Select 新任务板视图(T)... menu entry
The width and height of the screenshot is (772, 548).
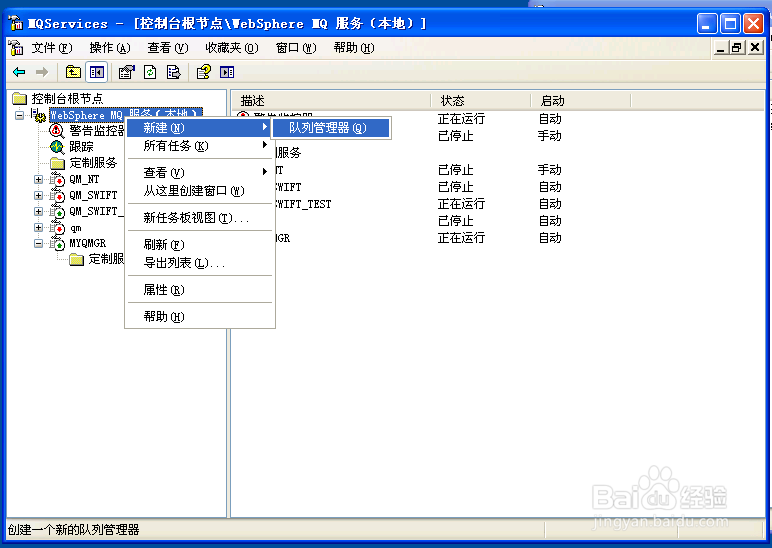click(x=198, y=218)
